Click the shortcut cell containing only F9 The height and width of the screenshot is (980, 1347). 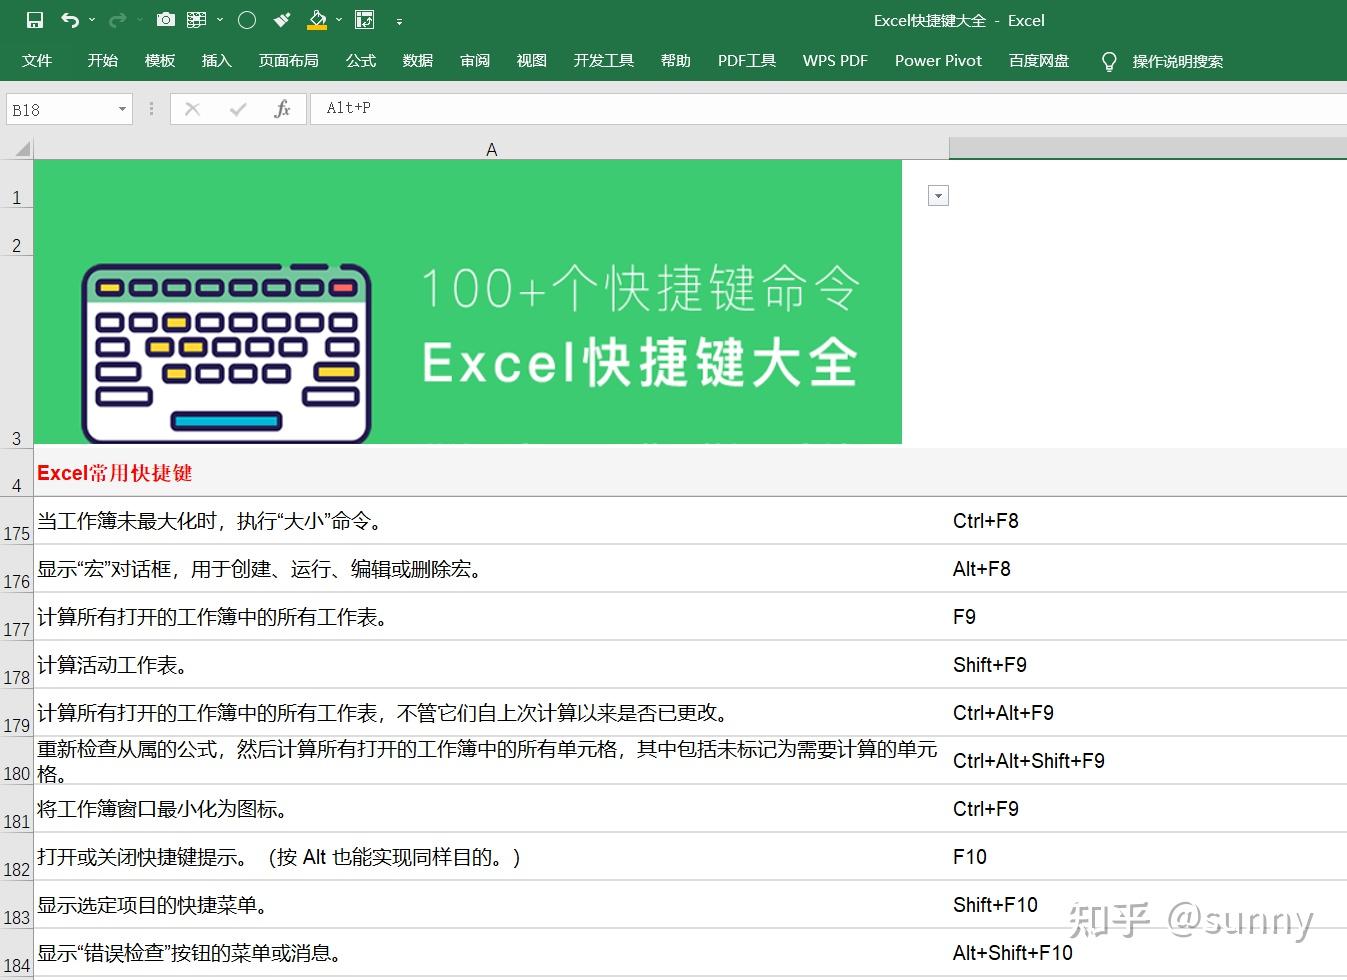pyautogui.click(x=1148, y=617)
